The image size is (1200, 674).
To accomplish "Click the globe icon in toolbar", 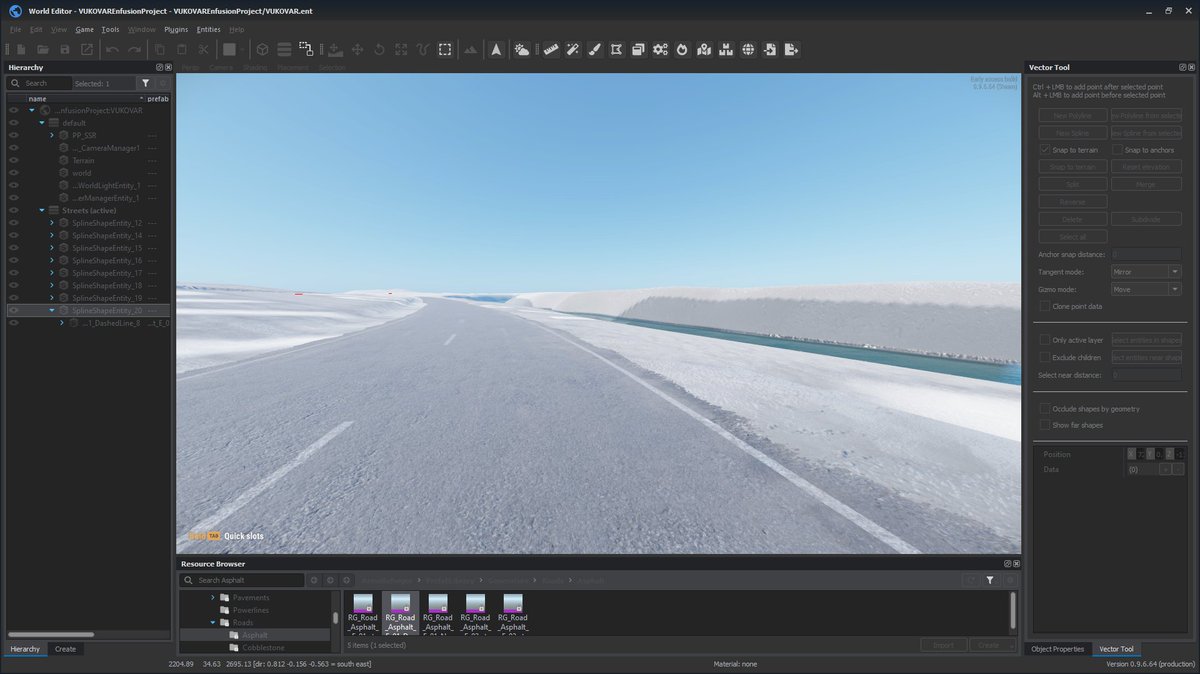I will pos(748,49).
